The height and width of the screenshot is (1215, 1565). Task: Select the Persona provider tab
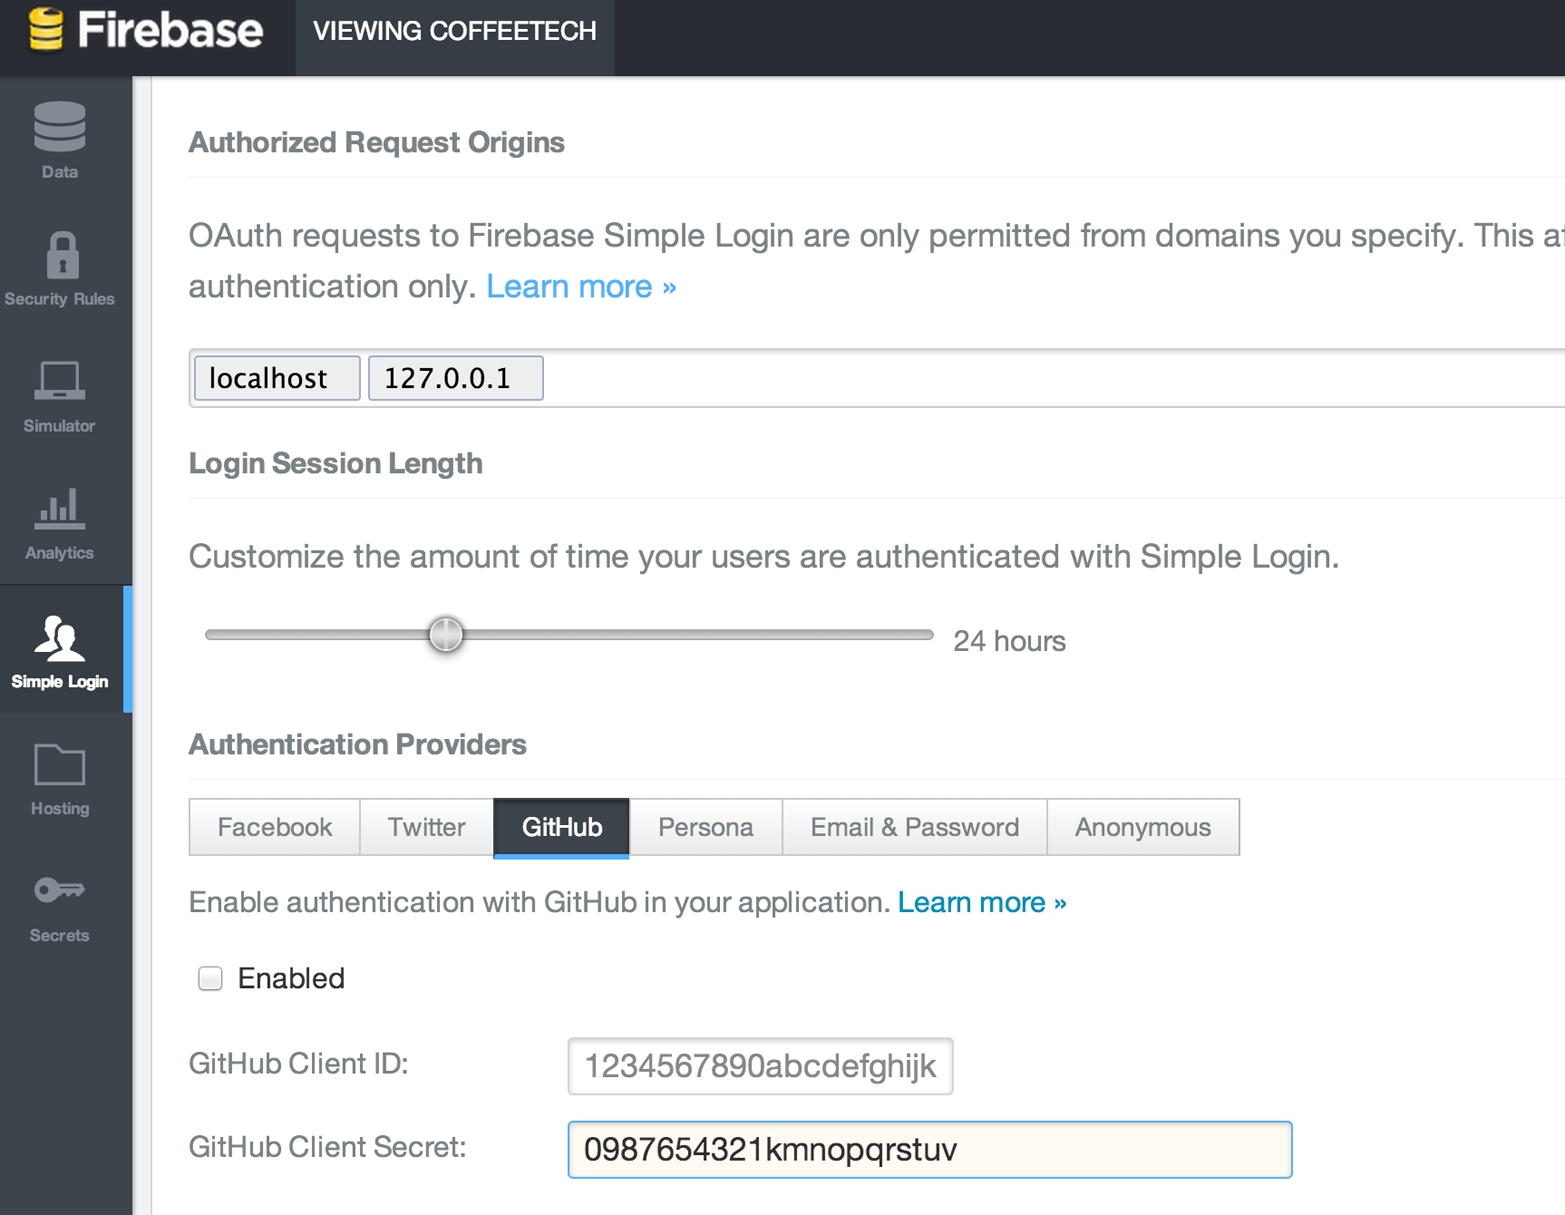[x=705, y=827]
